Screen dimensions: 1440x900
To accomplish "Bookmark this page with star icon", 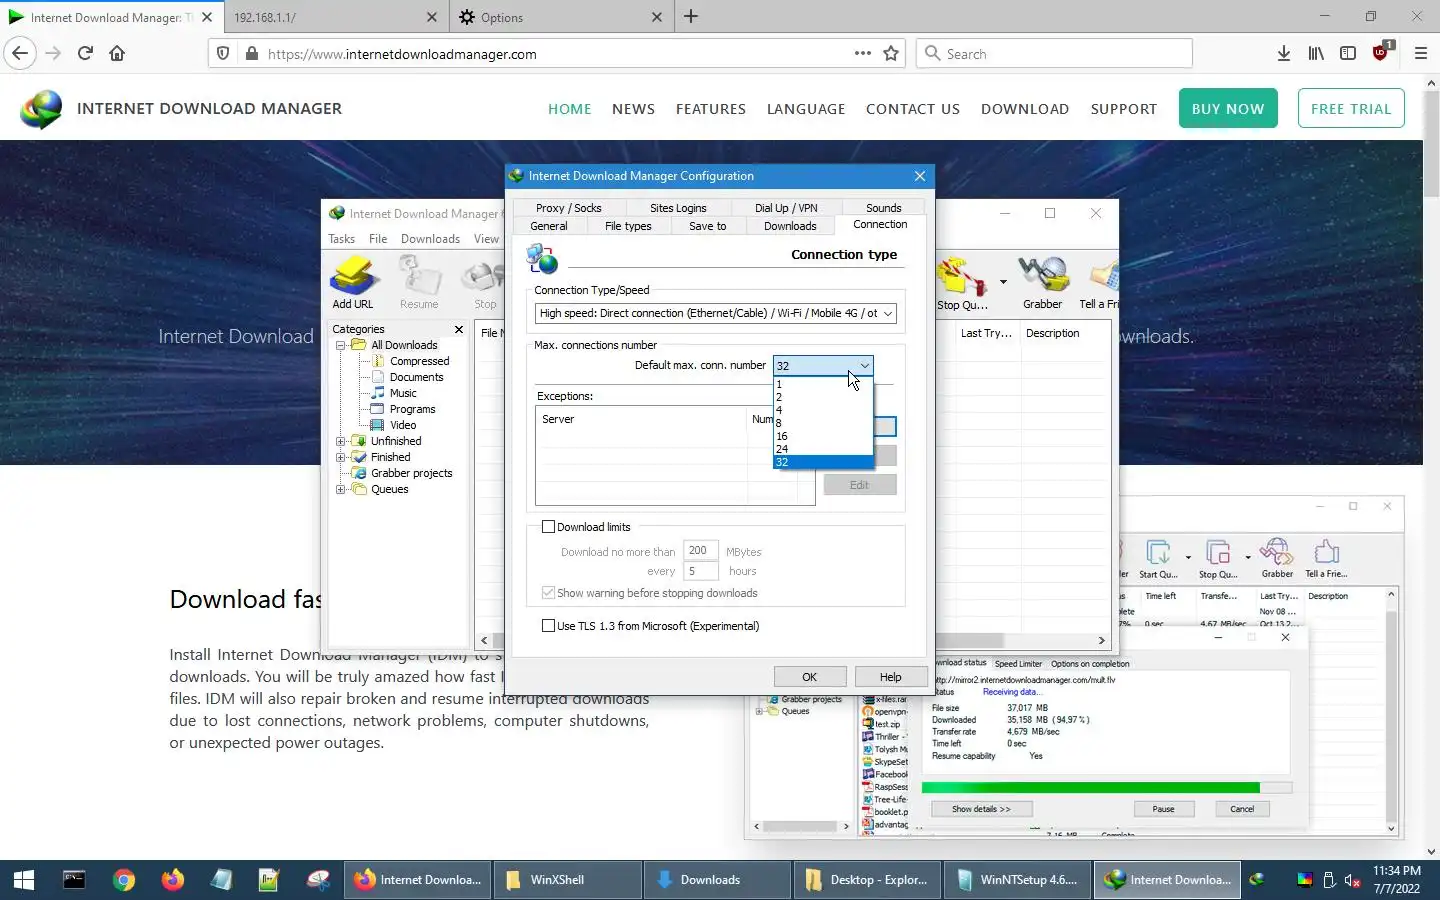I will tap(891, 54).
